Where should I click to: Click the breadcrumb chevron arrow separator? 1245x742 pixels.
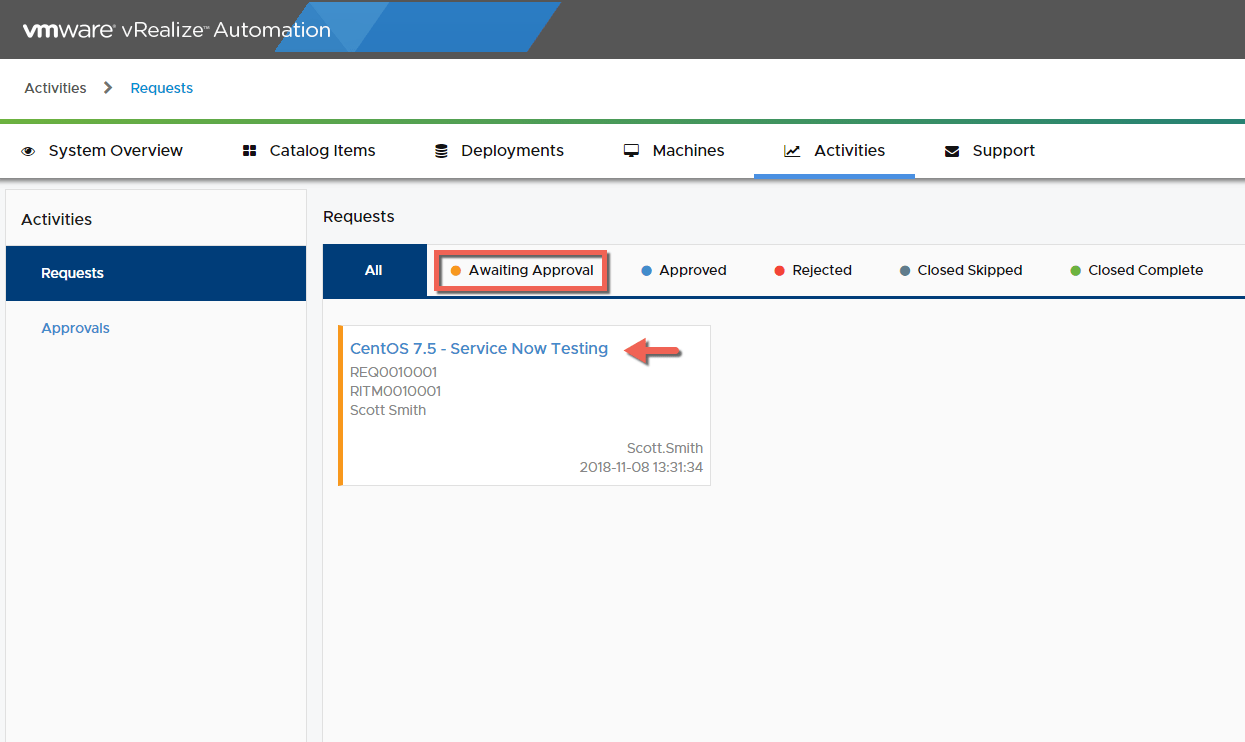[x=108, y=88]
